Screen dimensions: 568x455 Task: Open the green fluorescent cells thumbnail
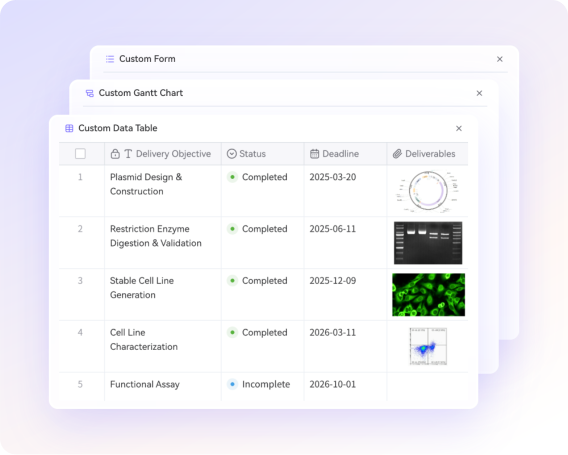429,295
